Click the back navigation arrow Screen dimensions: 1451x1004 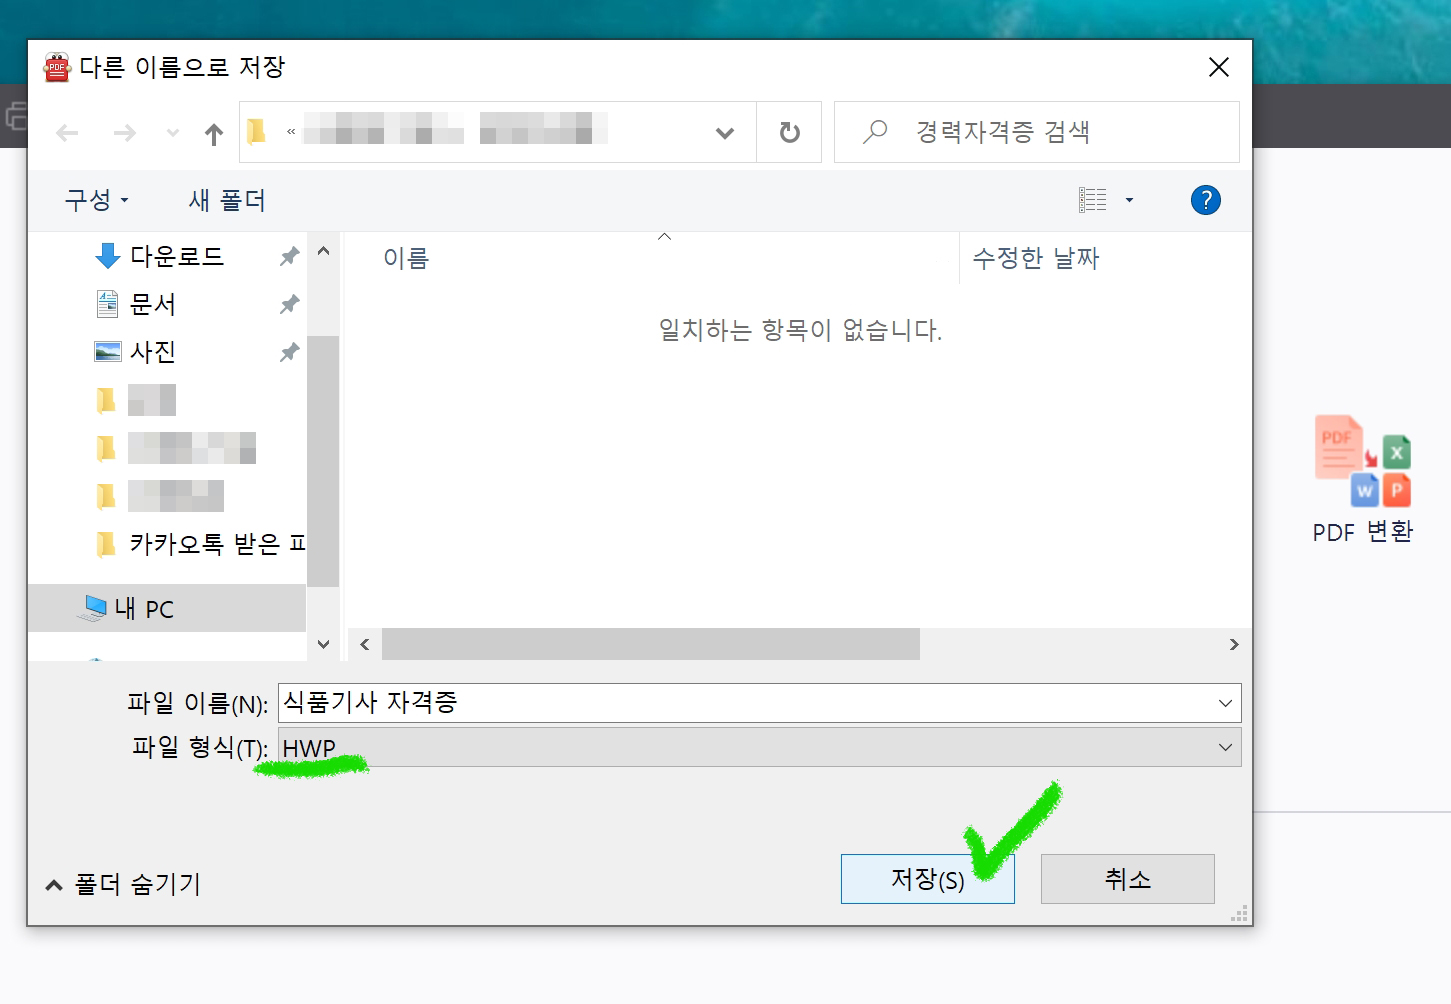tap(66, 132)
